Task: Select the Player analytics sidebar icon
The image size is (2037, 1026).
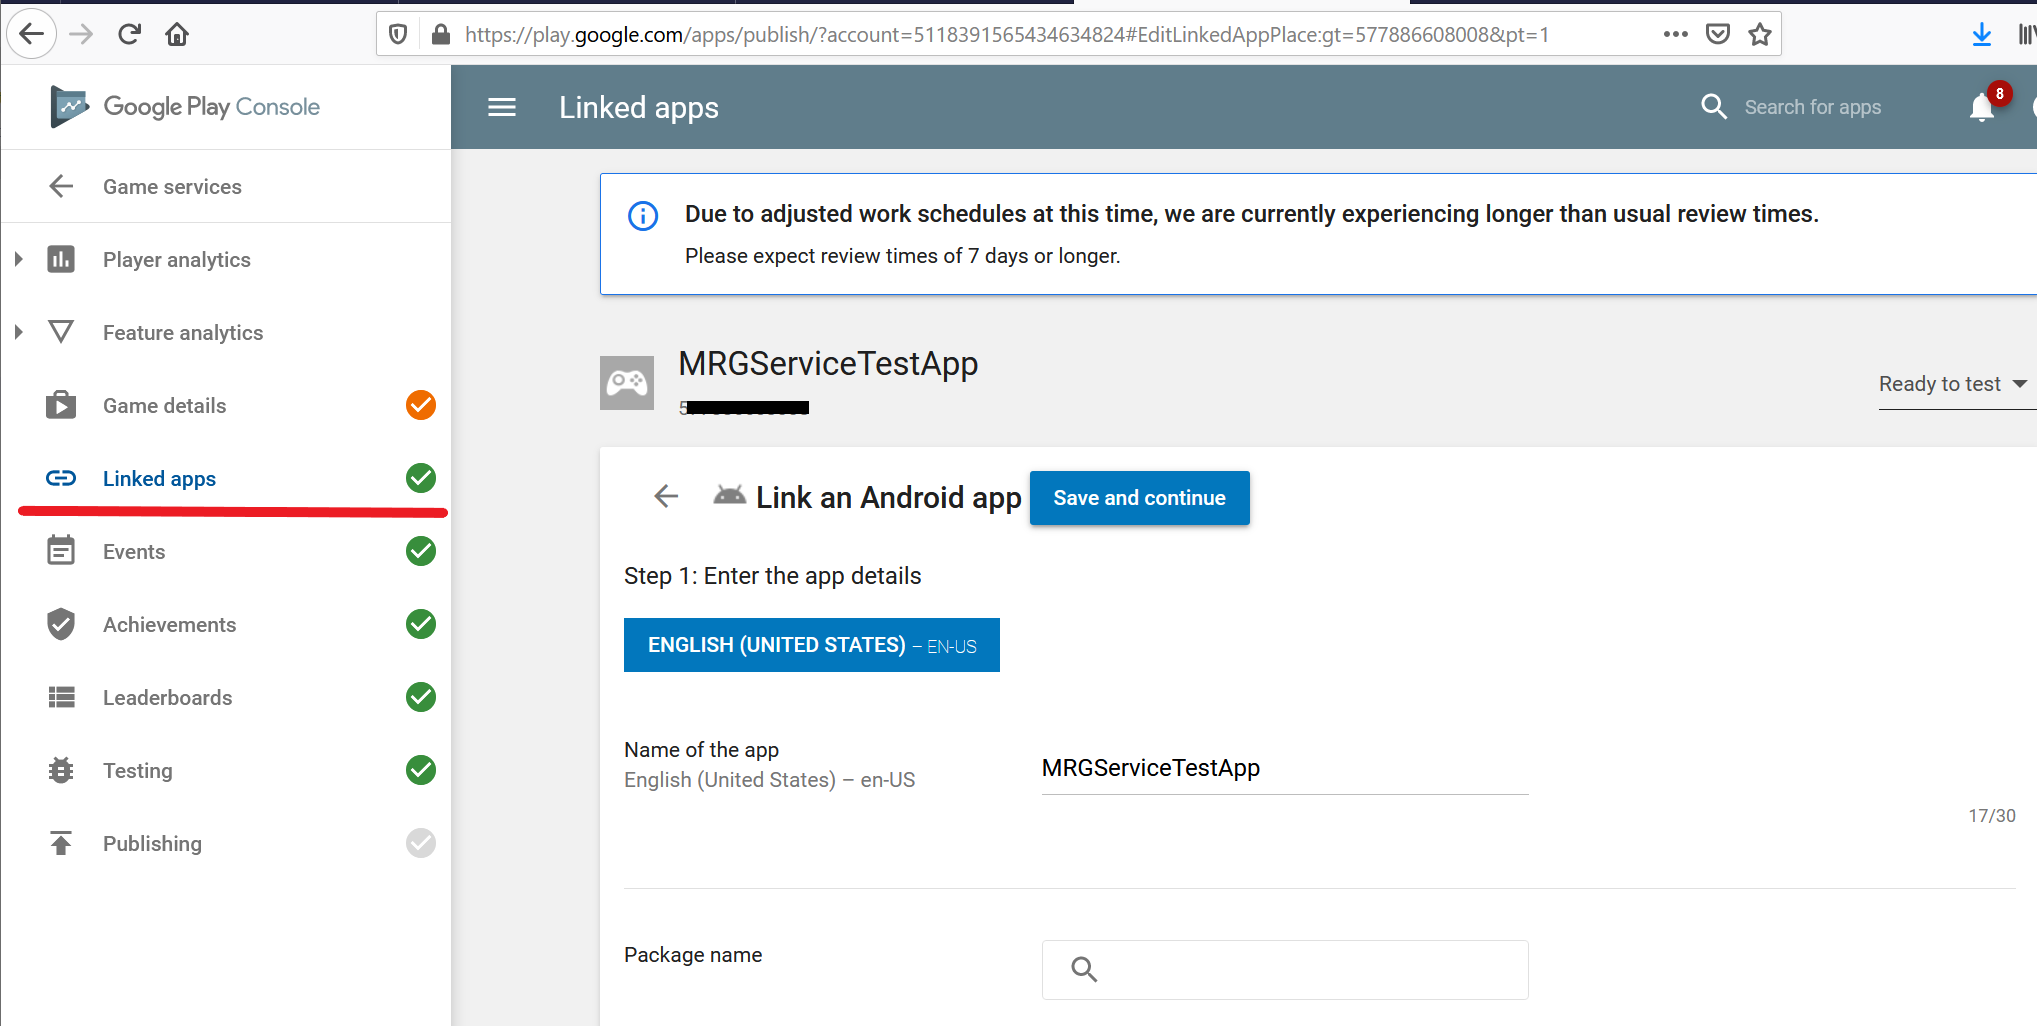Action: click(x=61, y=259)
